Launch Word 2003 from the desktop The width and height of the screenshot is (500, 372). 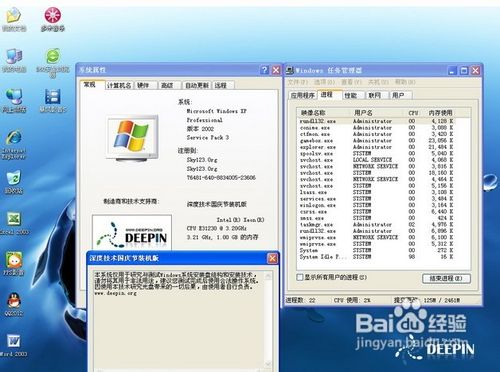[x=13, y=345]
